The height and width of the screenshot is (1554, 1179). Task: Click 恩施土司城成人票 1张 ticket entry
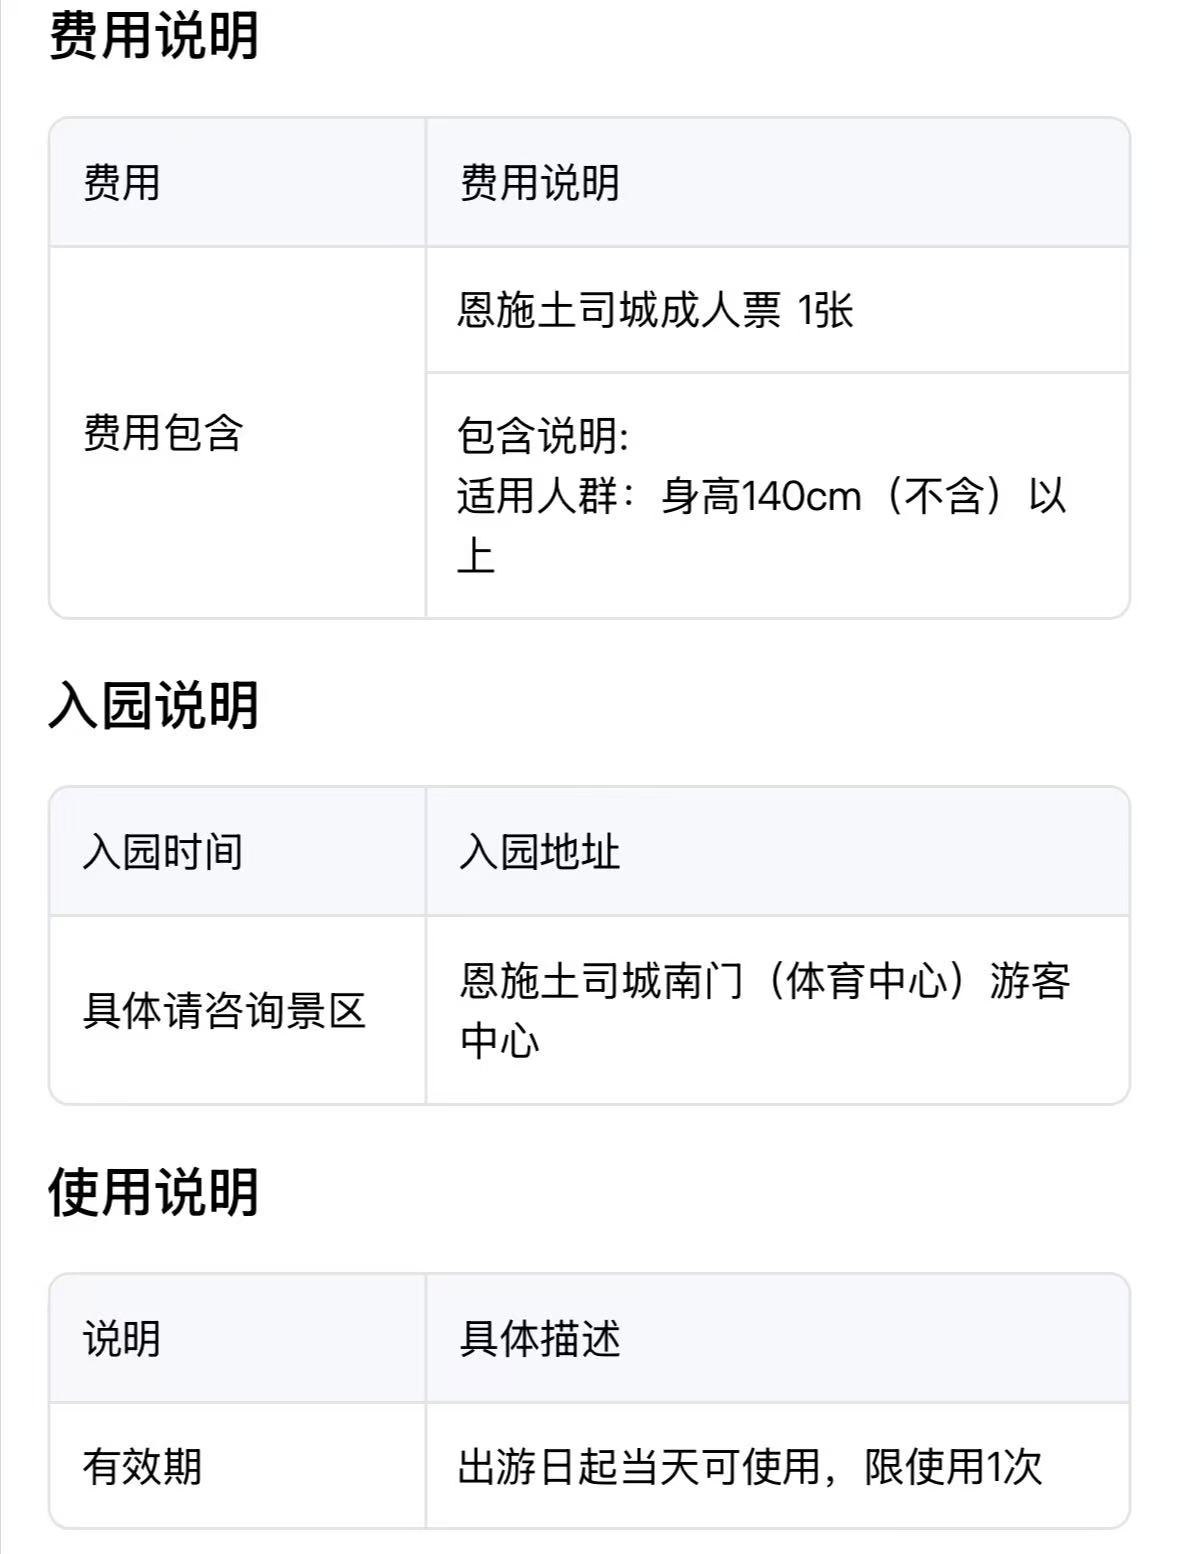(x=655, y=310)
